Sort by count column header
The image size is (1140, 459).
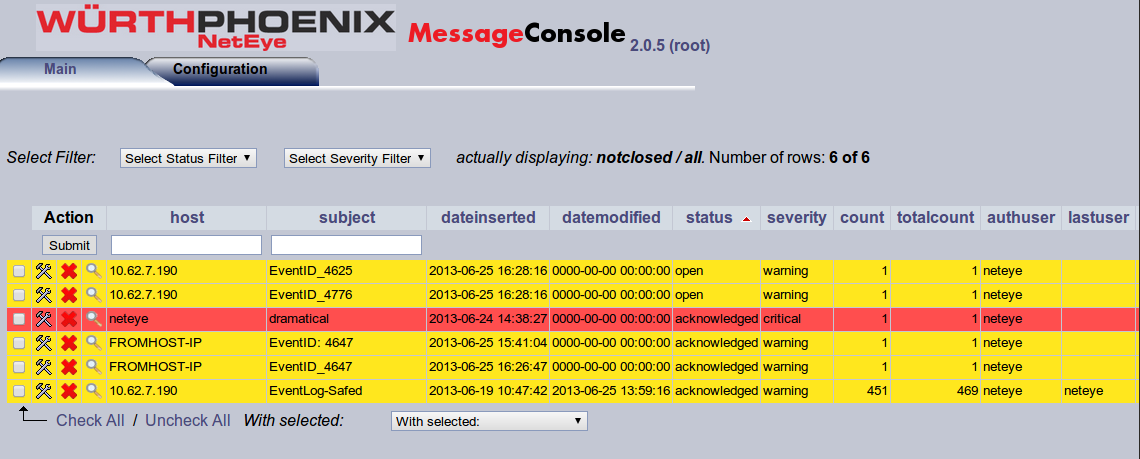(x=862, y=217)
